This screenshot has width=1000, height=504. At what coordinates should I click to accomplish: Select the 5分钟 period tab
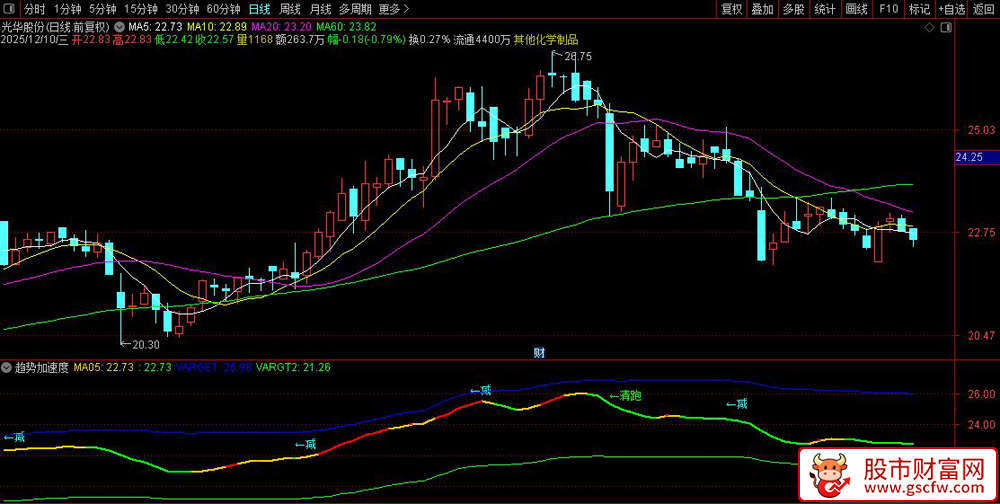point(102,9)
